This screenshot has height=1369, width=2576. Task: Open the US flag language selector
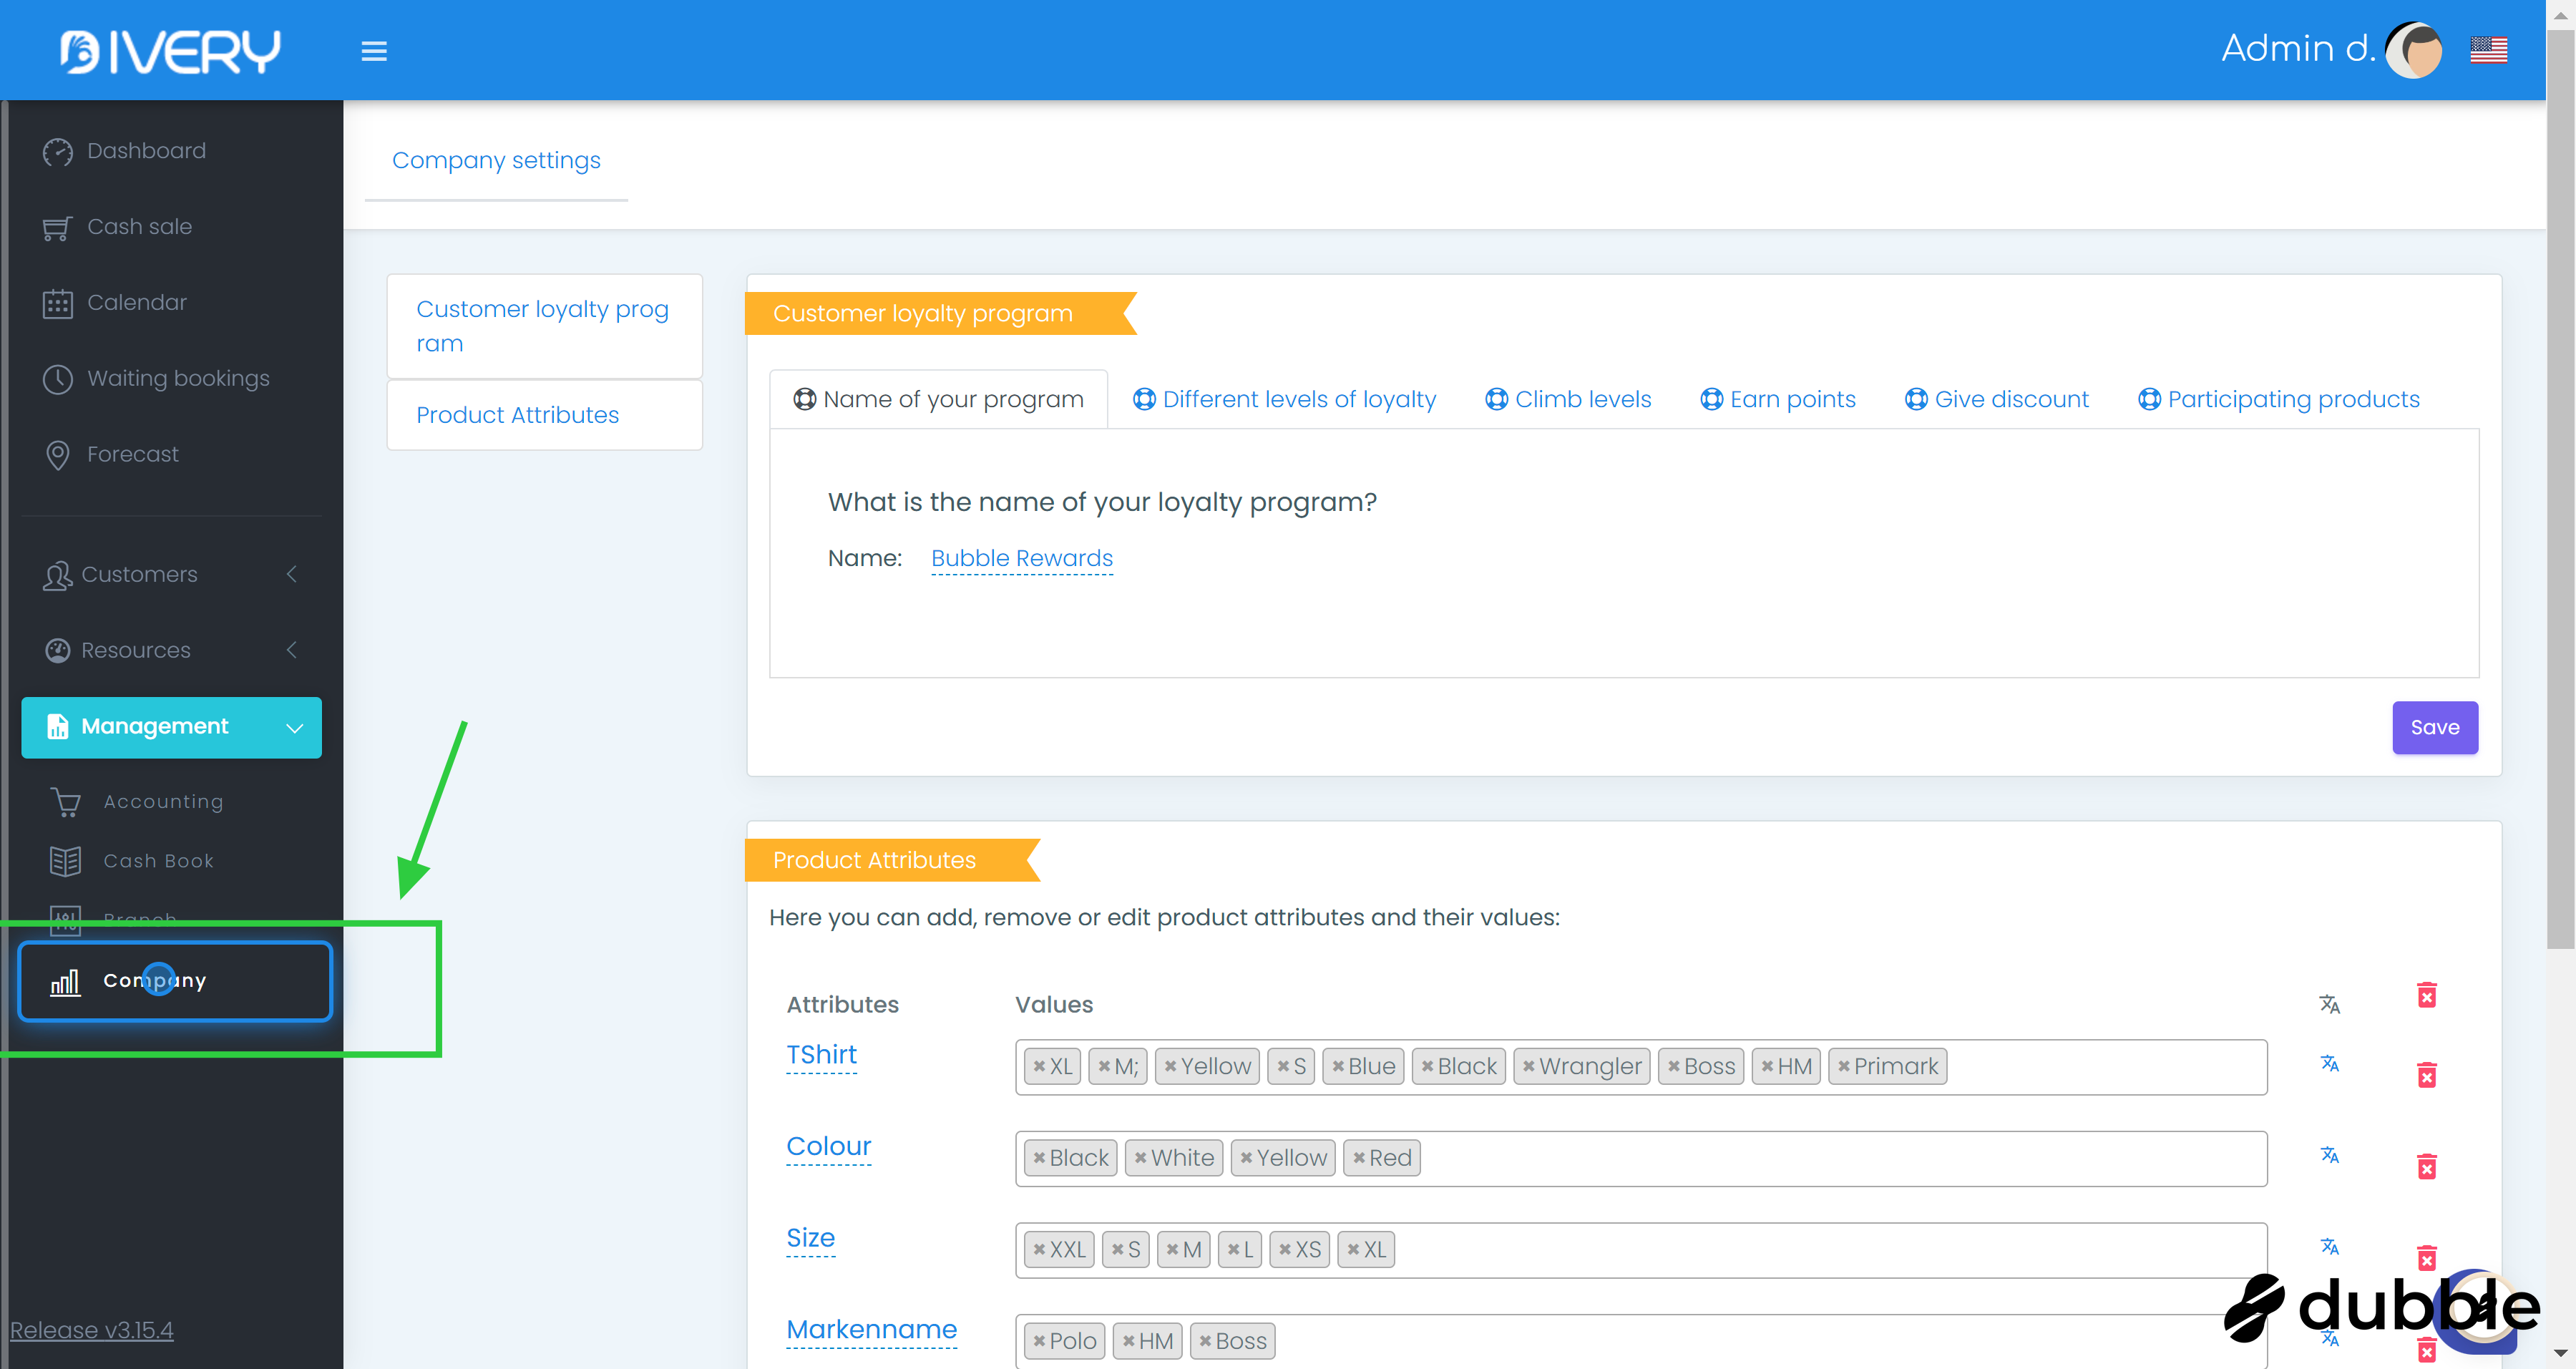tap(2488, 49)
